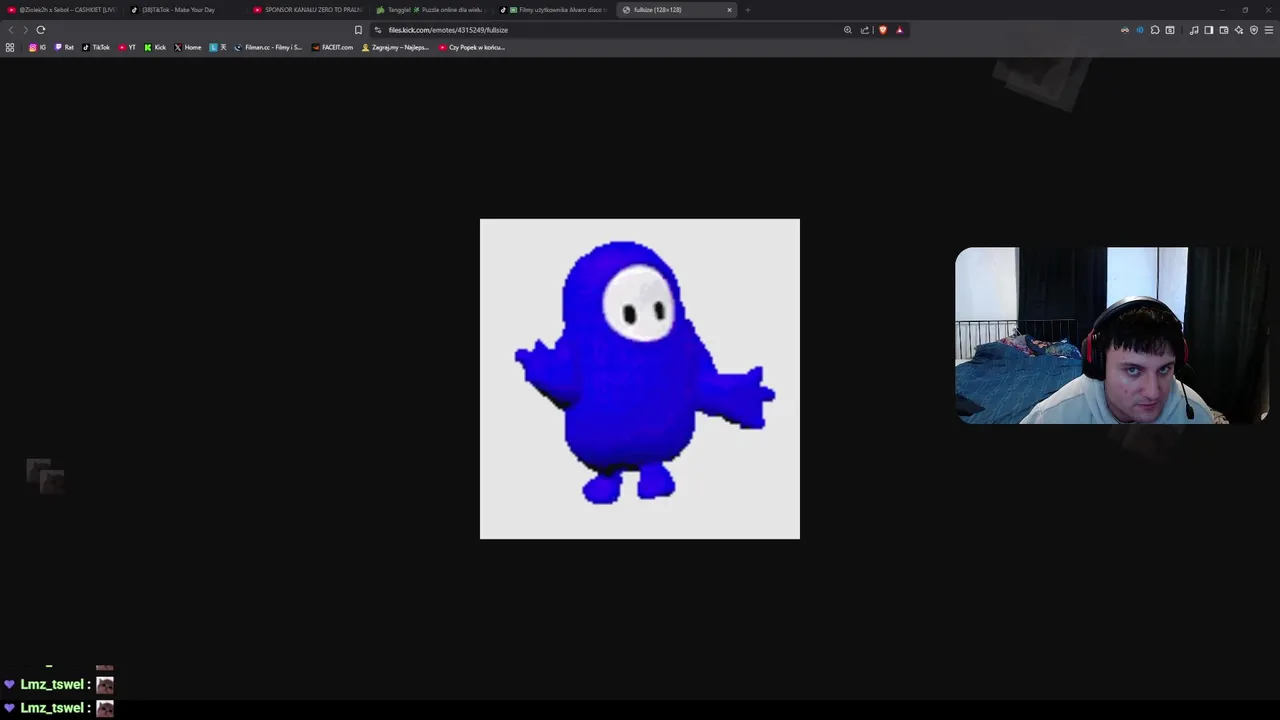
Task: Click the zoom magnifier icon in address bar
Action: [x=848, y=30]
